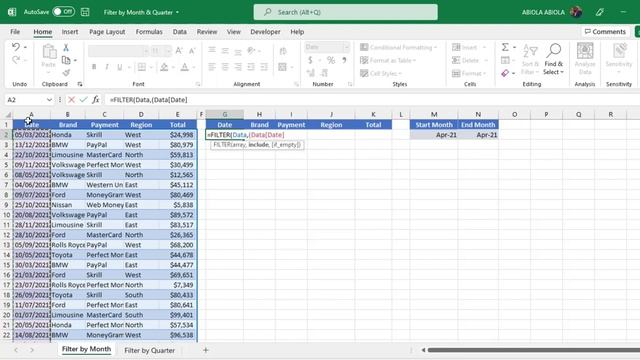Screen dimensions: 640x360
Task: Open the Data ribbon tab
Action: [180, 31]
